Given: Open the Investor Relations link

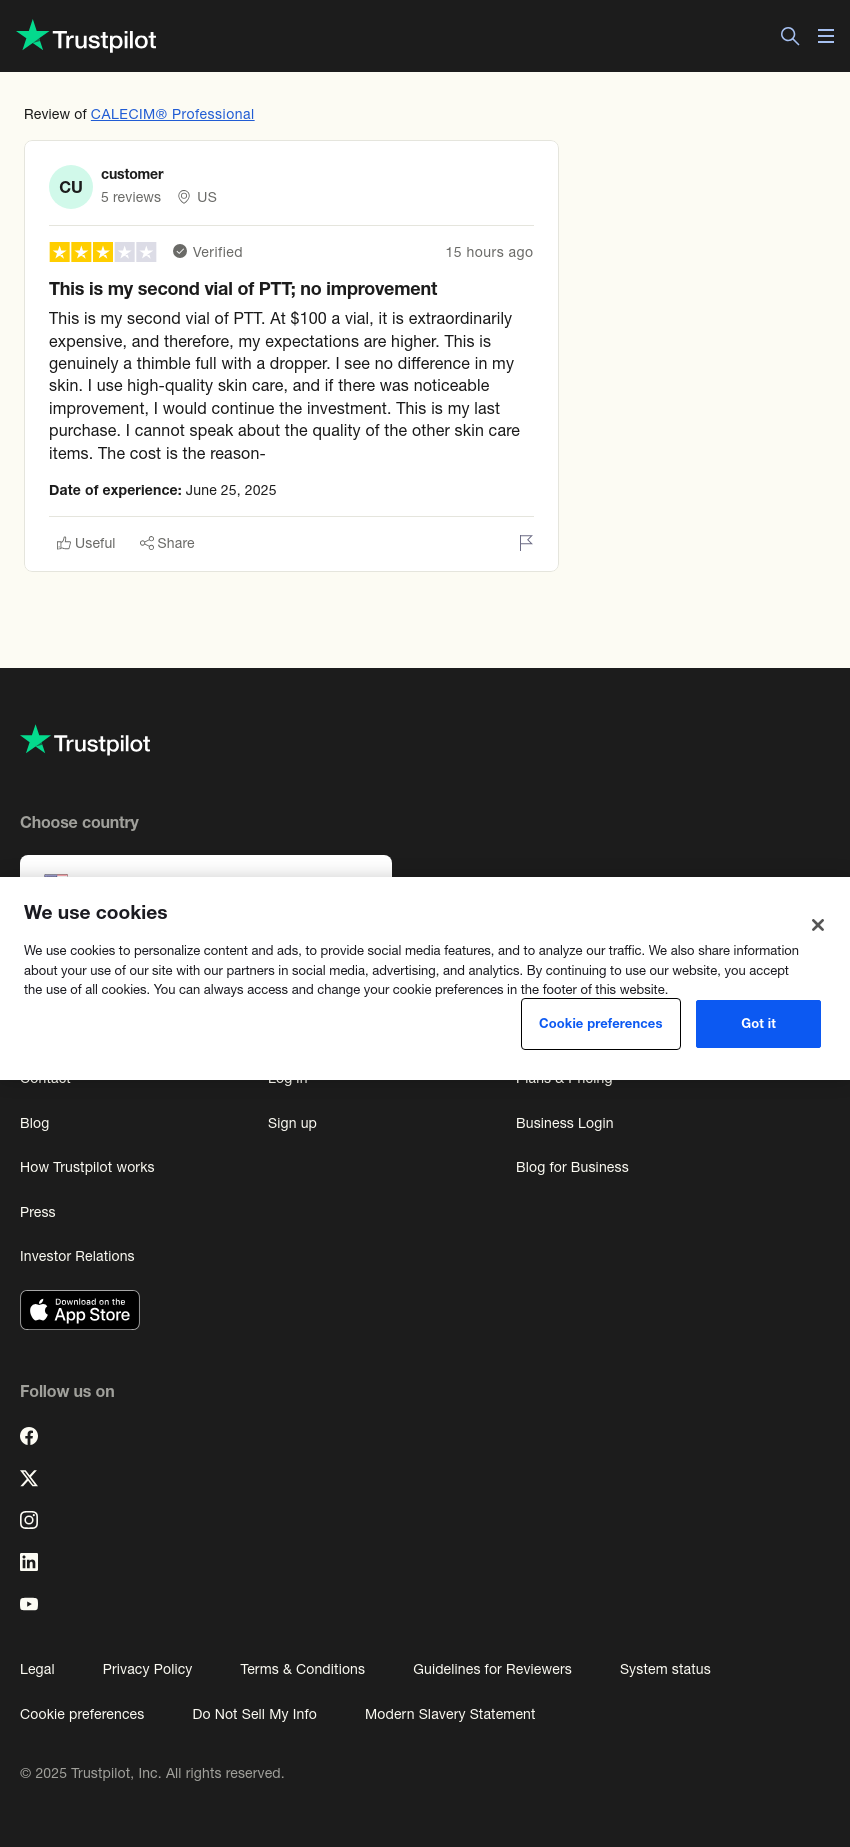Looking at the screenshot, I should point(77,1256).
